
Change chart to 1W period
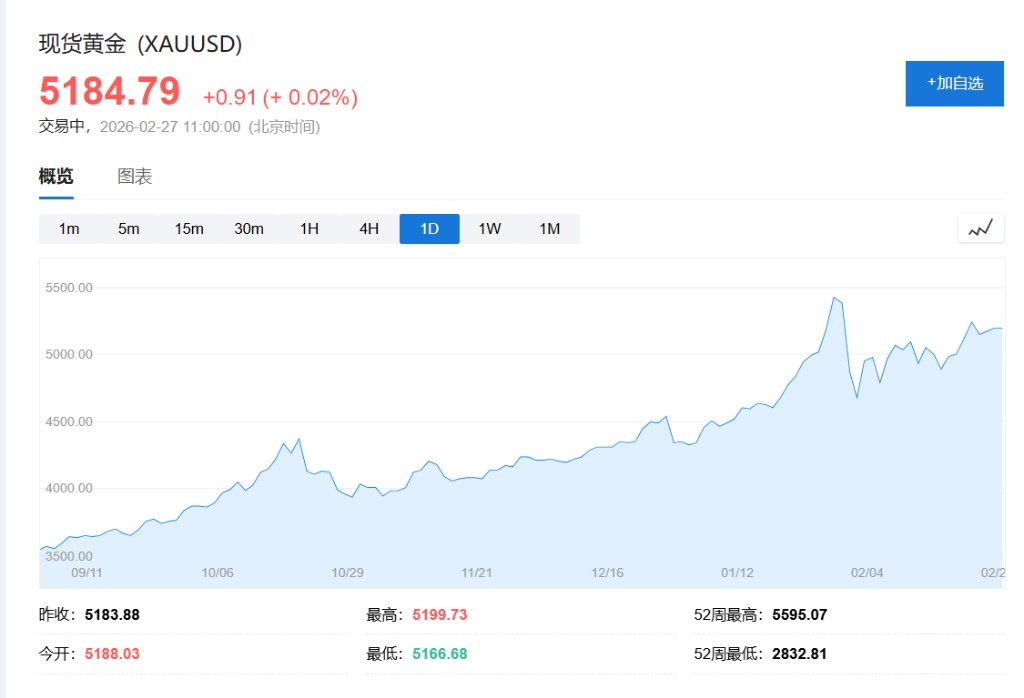point(489,229)
